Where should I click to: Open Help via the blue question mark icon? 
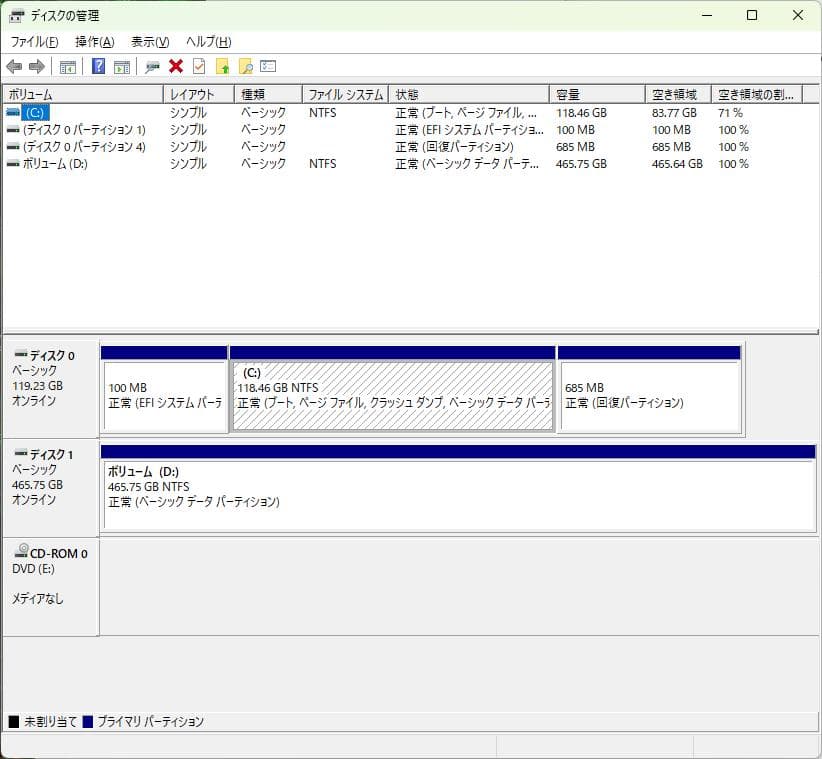98,67
